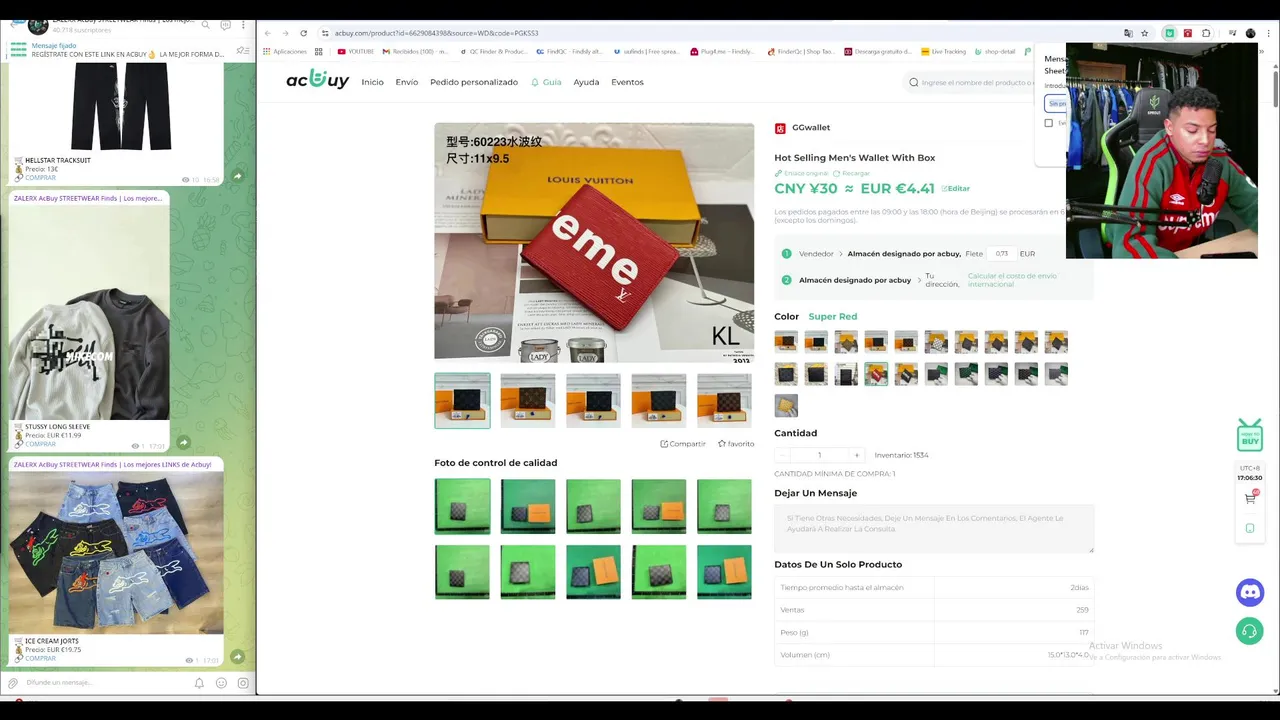Open the green customer support headset button
Viewport: 1280px width, 720px height.
pos(1249,631)
